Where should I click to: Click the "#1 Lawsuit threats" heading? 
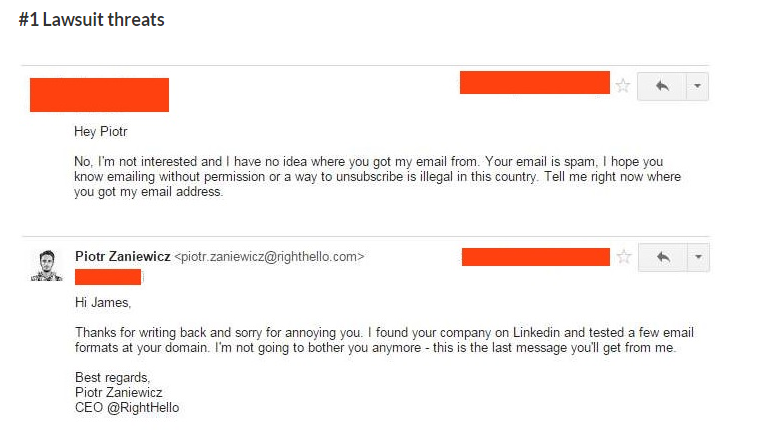pyautogui.click(x=92, y=20)
